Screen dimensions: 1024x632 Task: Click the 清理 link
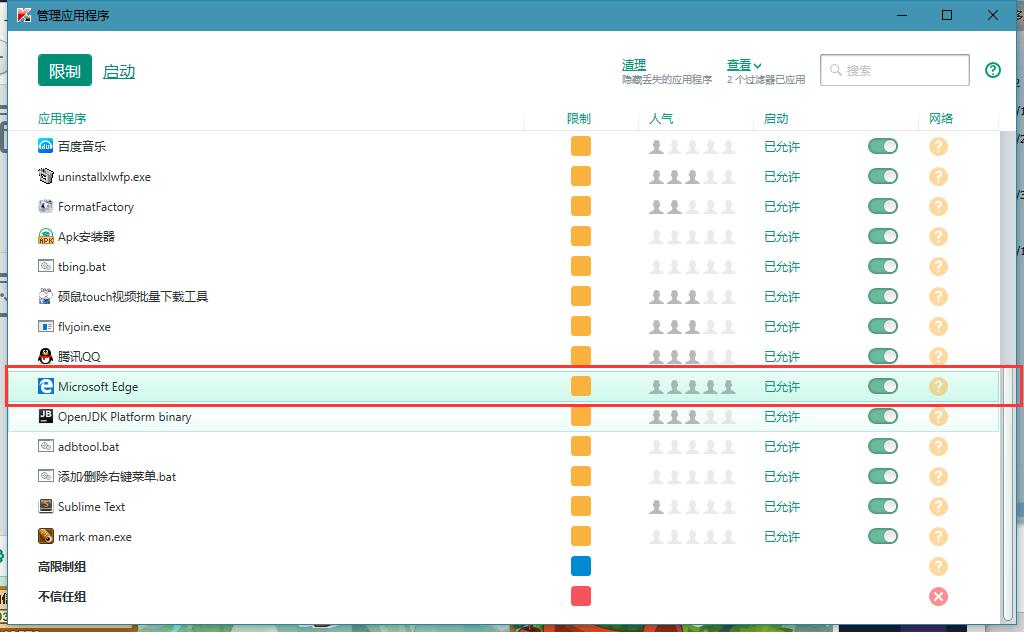point(633,65)
